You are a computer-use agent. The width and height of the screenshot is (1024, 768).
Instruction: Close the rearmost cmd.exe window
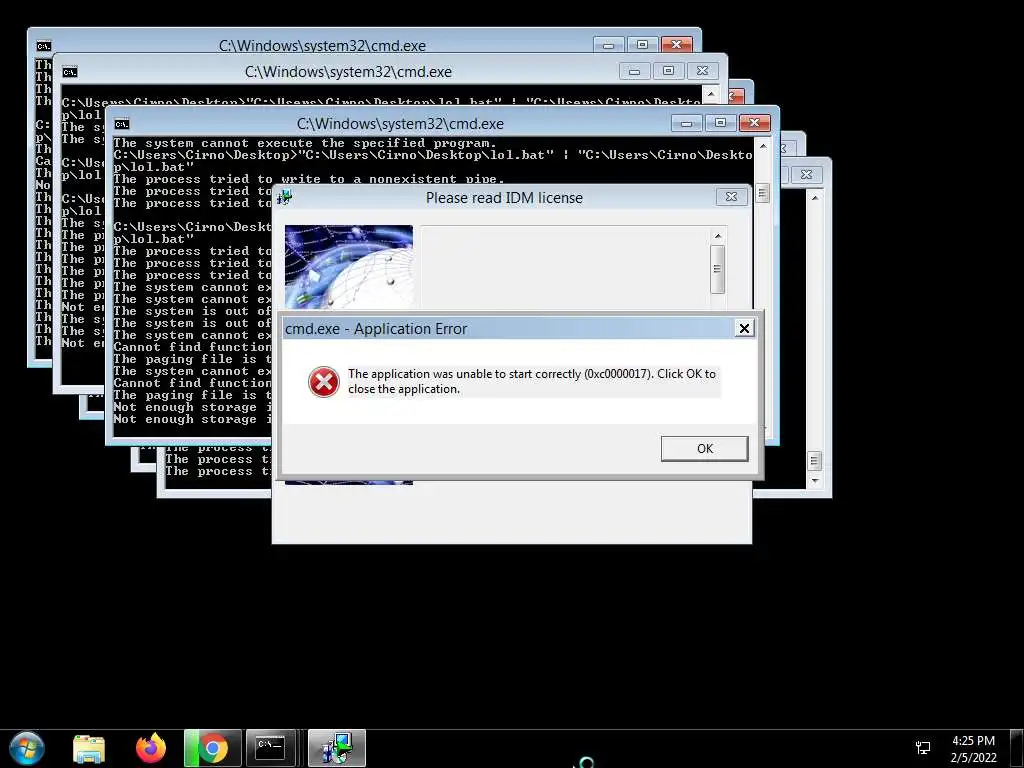coord(677,44)
